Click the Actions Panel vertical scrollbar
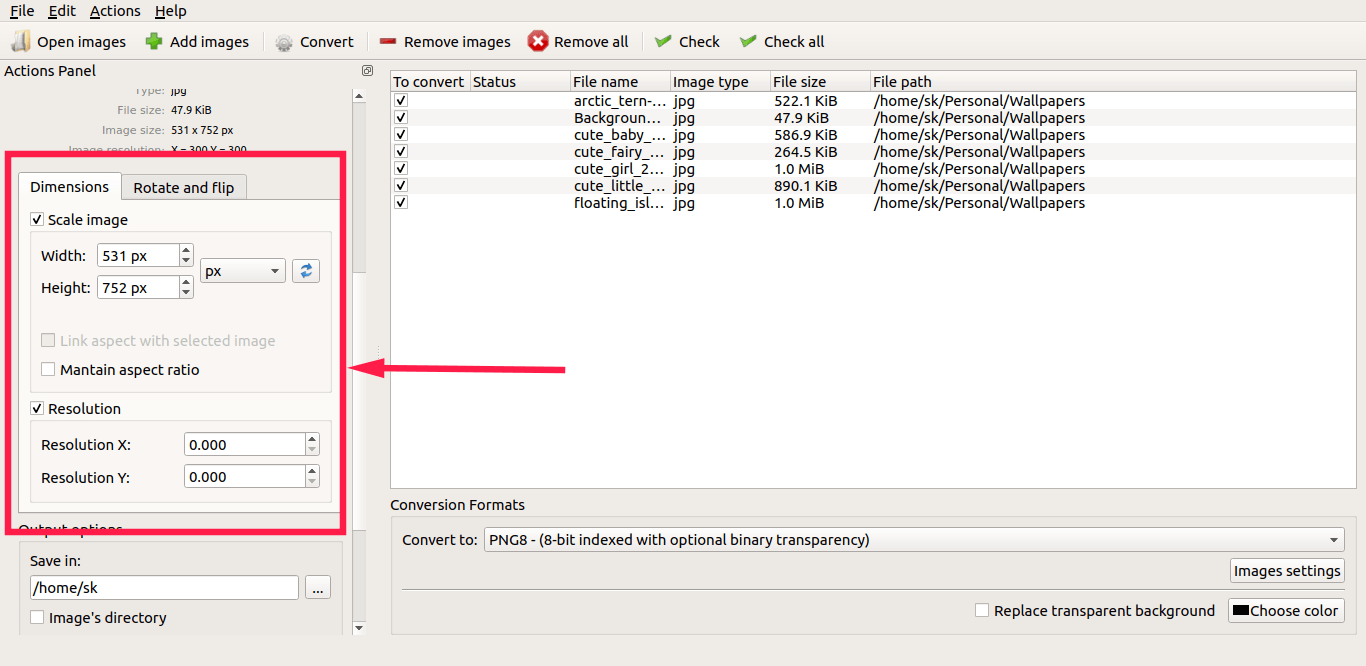 click(359, 360)
